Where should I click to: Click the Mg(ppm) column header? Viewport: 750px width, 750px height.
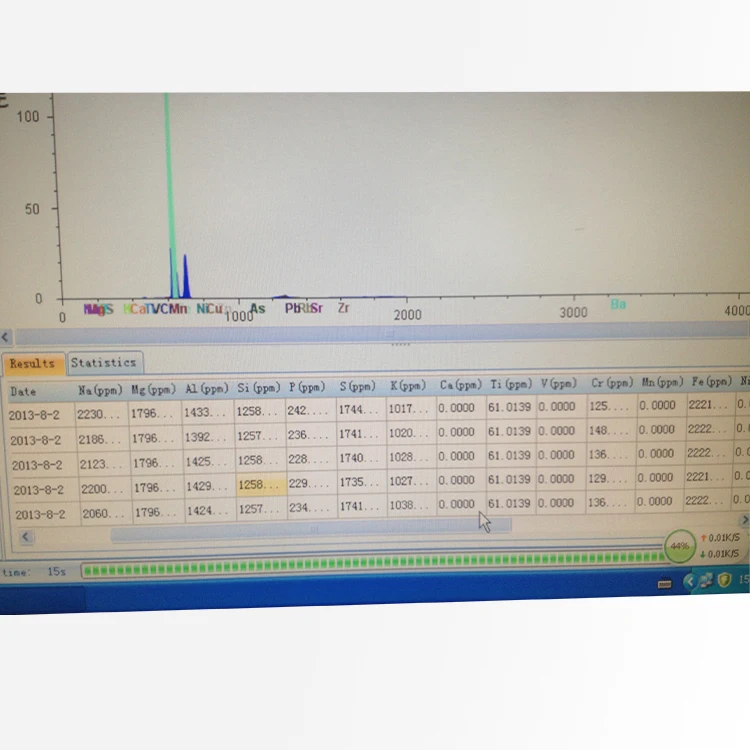click(x=154, y=389)
